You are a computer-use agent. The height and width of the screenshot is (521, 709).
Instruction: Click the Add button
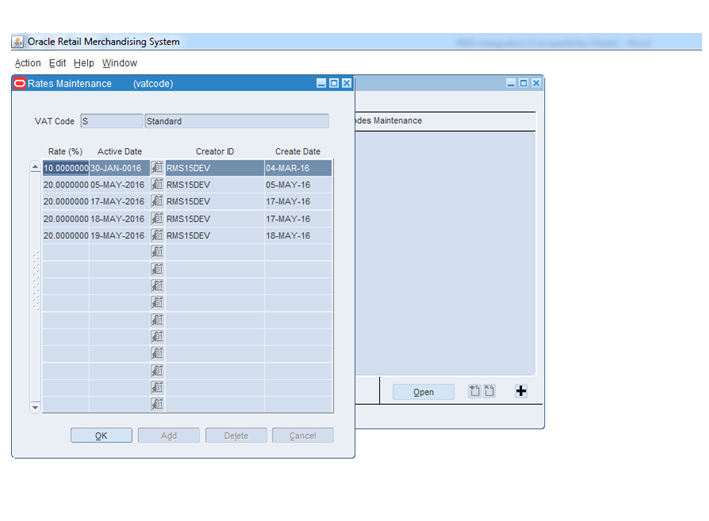pos(169,436)
